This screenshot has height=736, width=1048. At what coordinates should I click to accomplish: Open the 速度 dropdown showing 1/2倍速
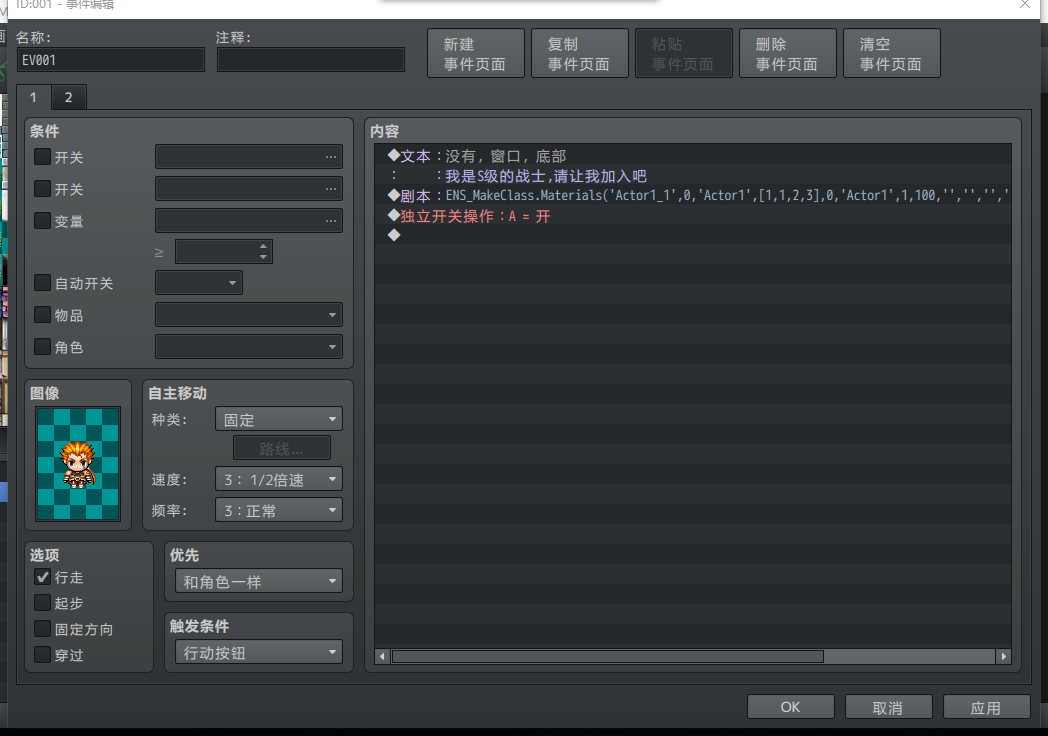(x=279, y=479)
